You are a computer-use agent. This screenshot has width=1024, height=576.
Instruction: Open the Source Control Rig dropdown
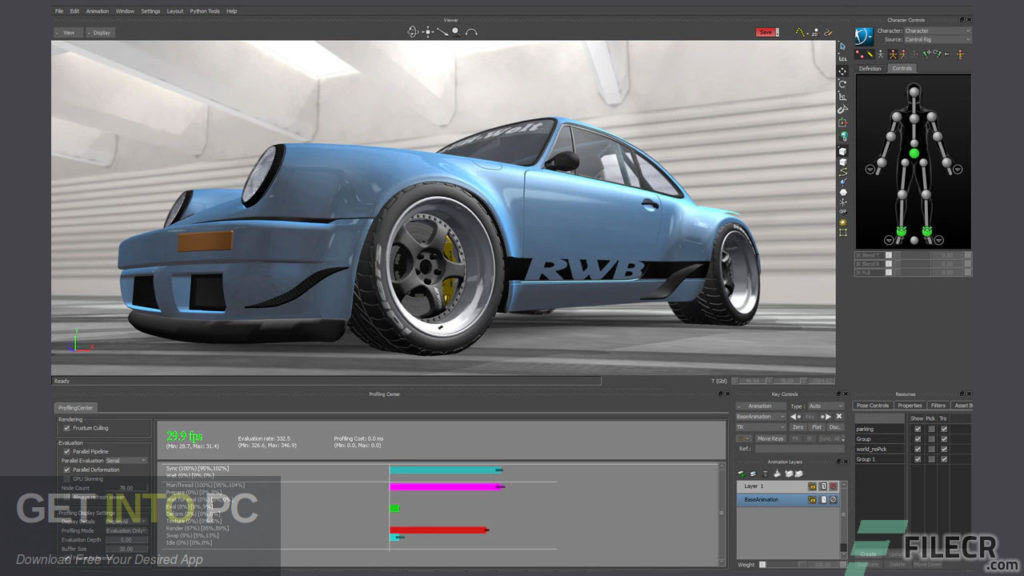point(937,40)
